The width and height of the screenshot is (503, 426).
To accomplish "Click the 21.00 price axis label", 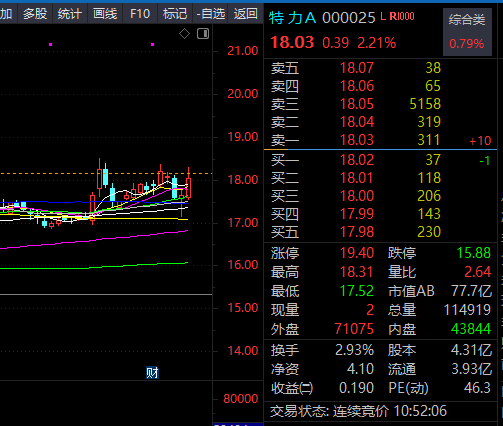I will point(243,51).
